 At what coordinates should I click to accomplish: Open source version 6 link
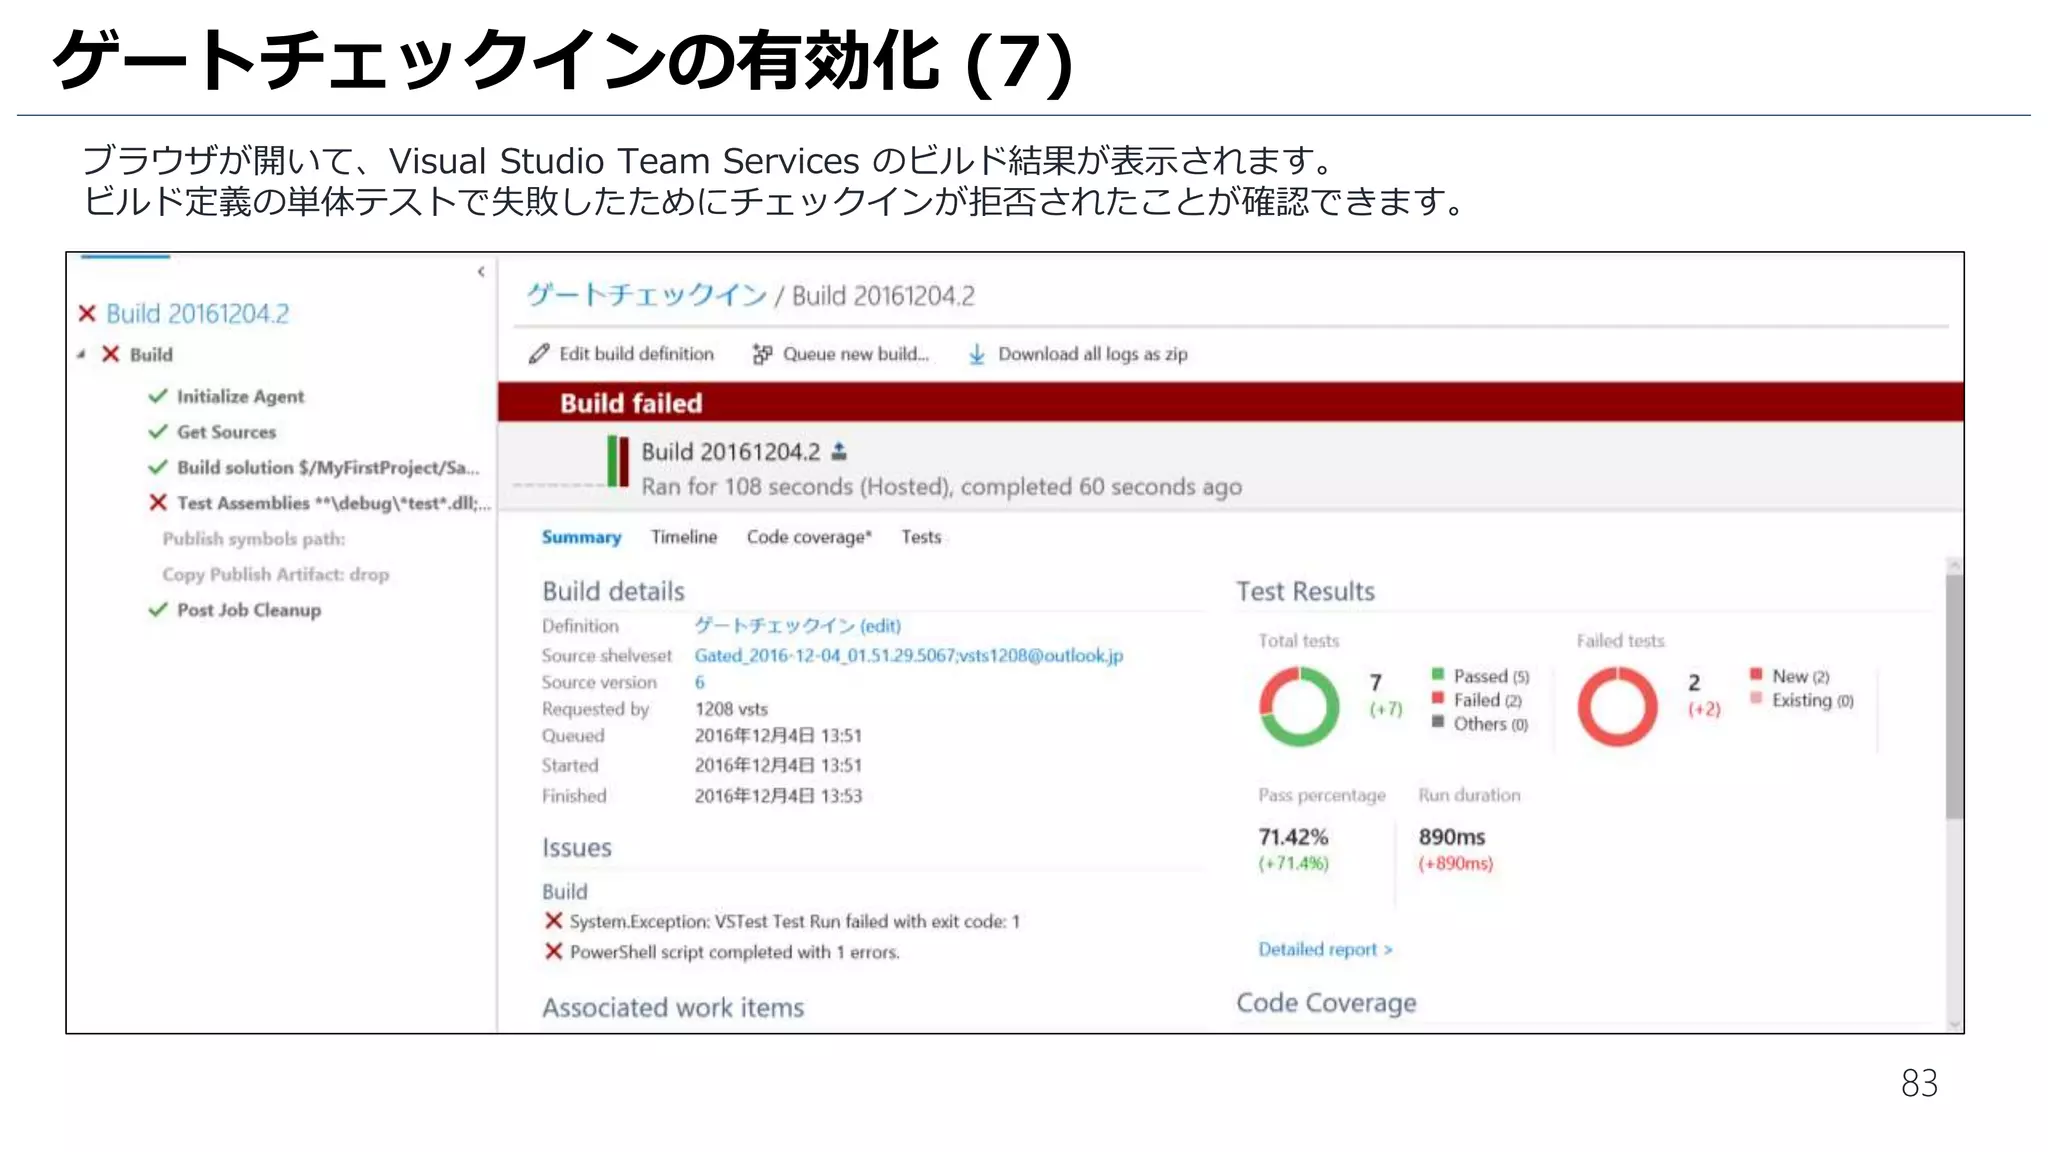[x=700, y=682]
